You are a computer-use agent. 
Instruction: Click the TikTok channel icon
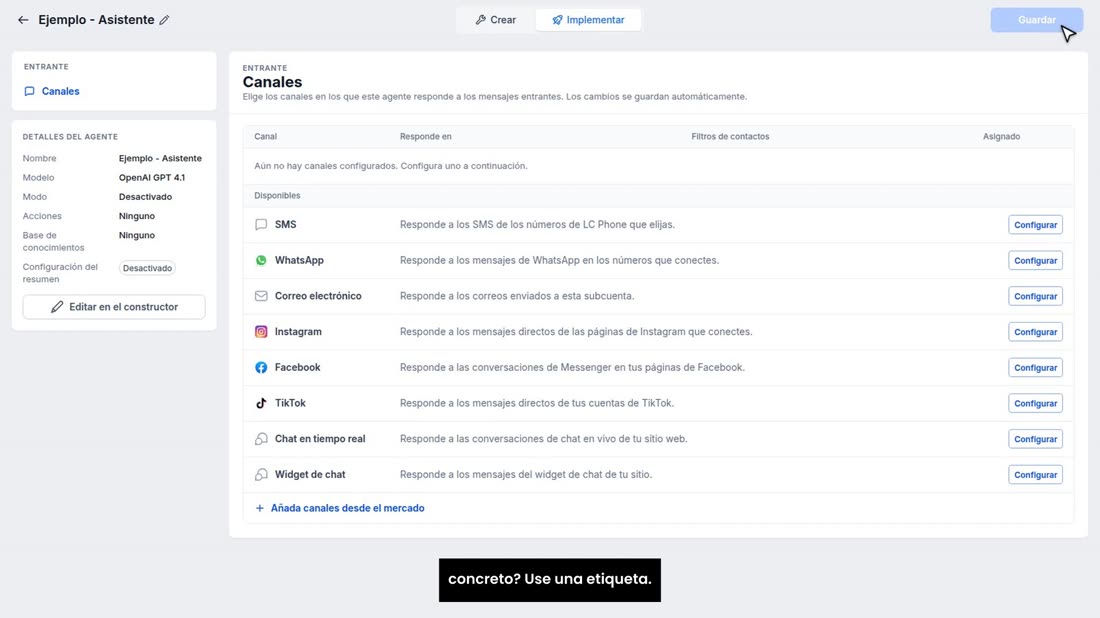[x=261, y=403]
